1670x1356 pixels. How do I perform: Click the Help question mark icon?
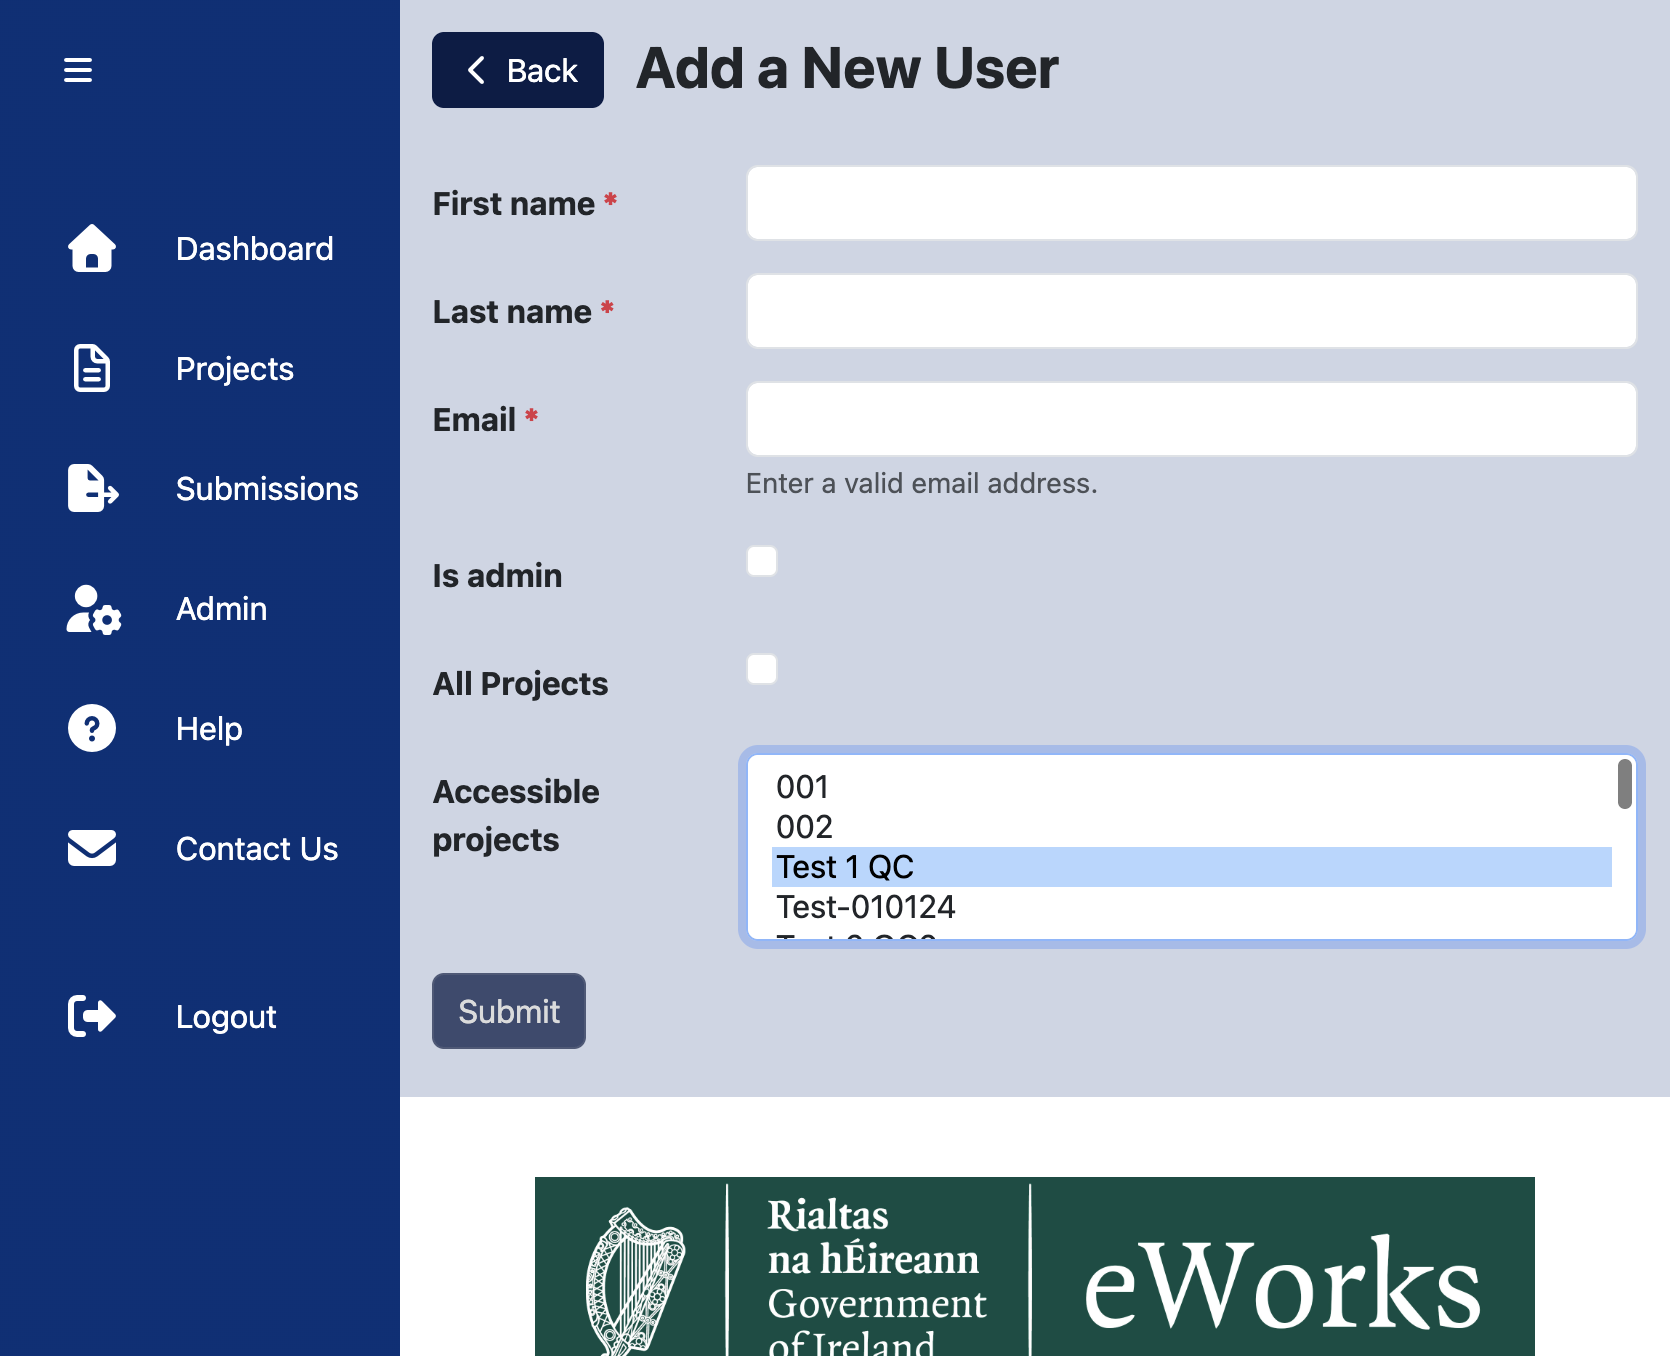click(x=92, y=728)
